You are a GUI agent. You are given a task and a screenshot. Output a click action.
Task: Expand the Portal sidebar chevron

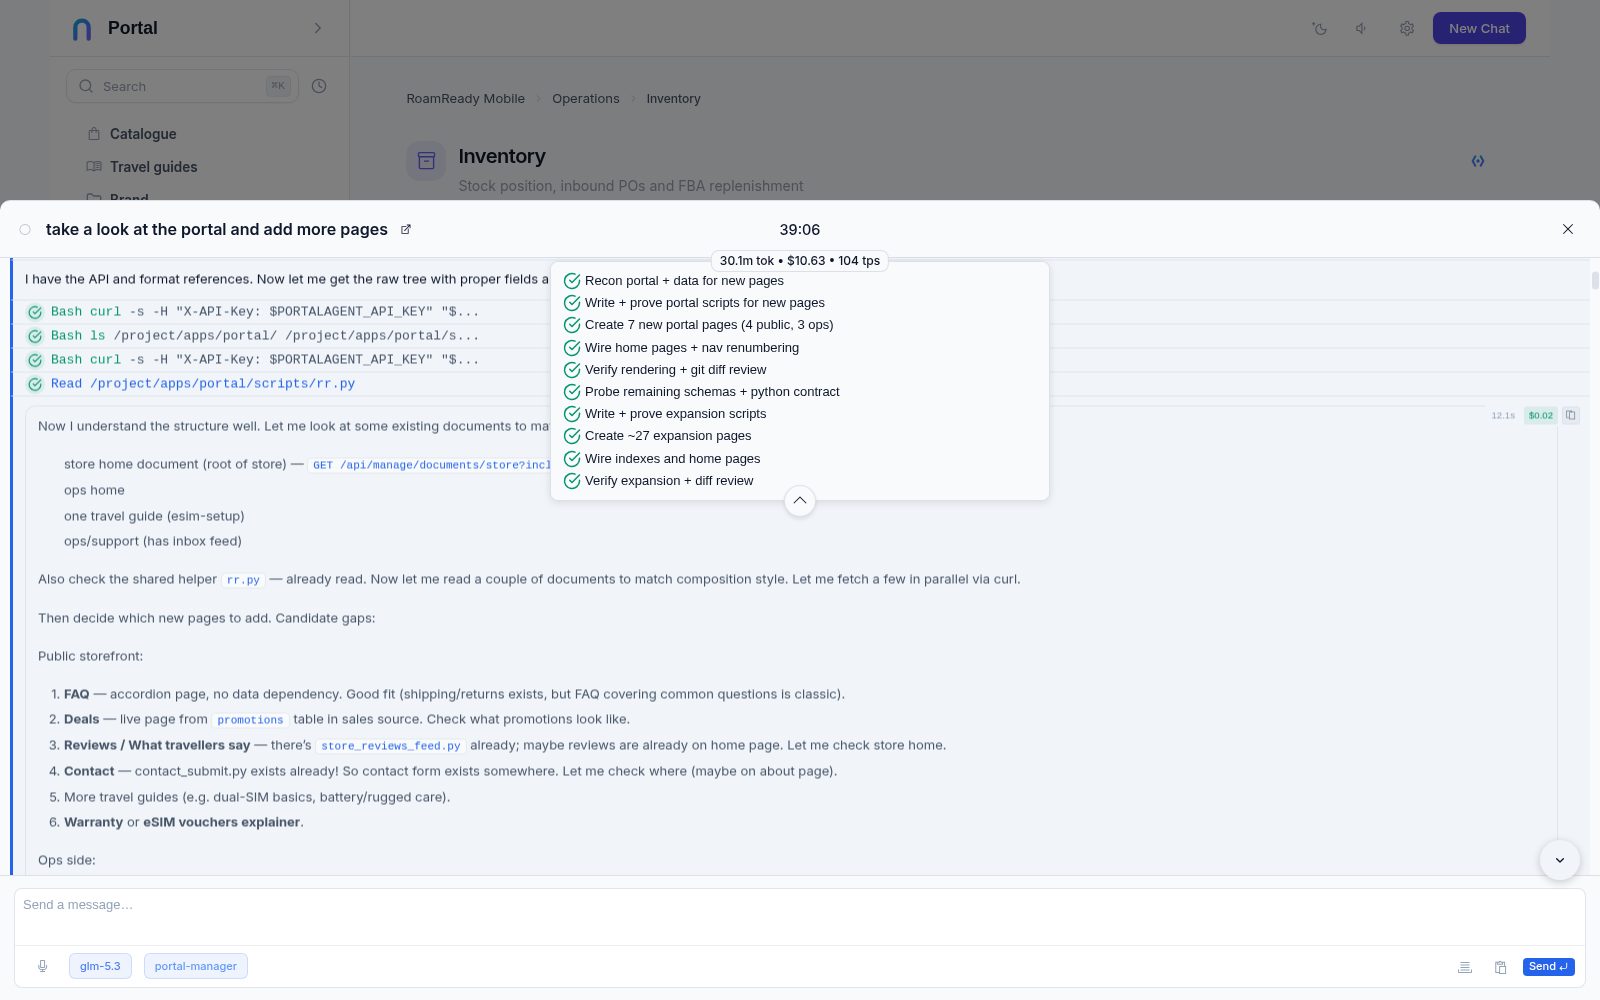pyautogui.click(x=318, y=28)
